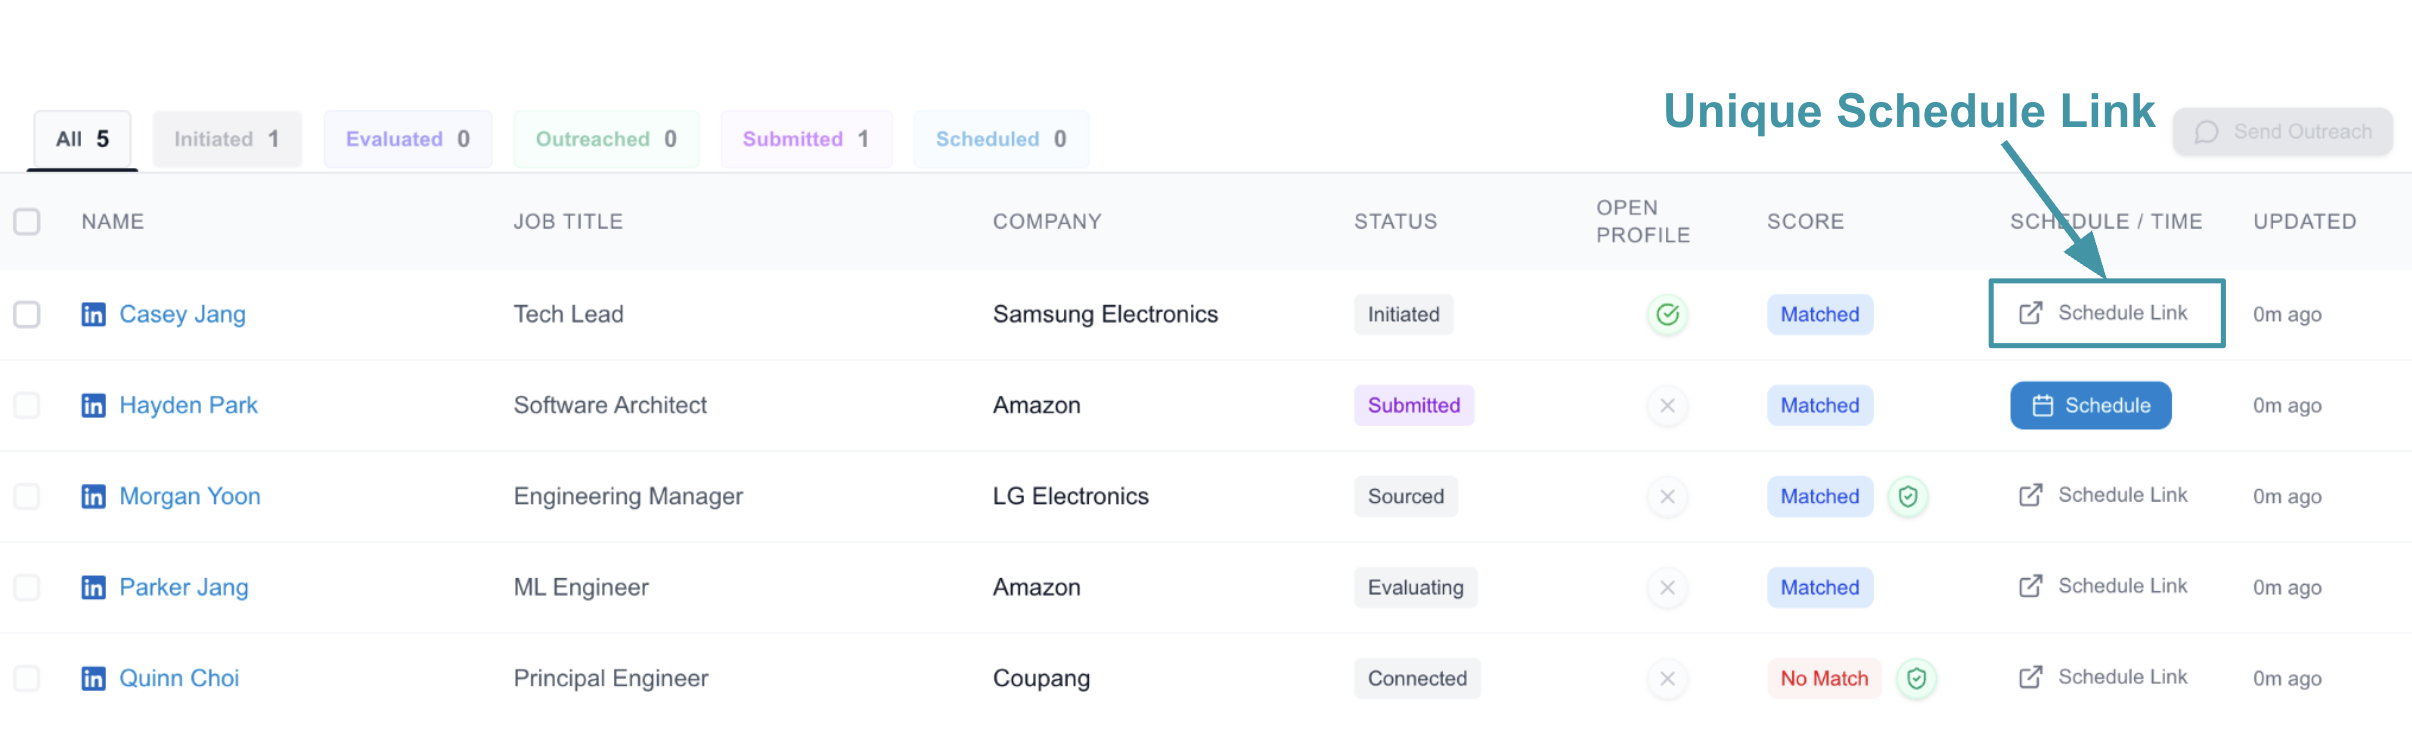Show the Scheduled tab
The width and height of the screenshot is (2412, 740).
click(1001, 139)
